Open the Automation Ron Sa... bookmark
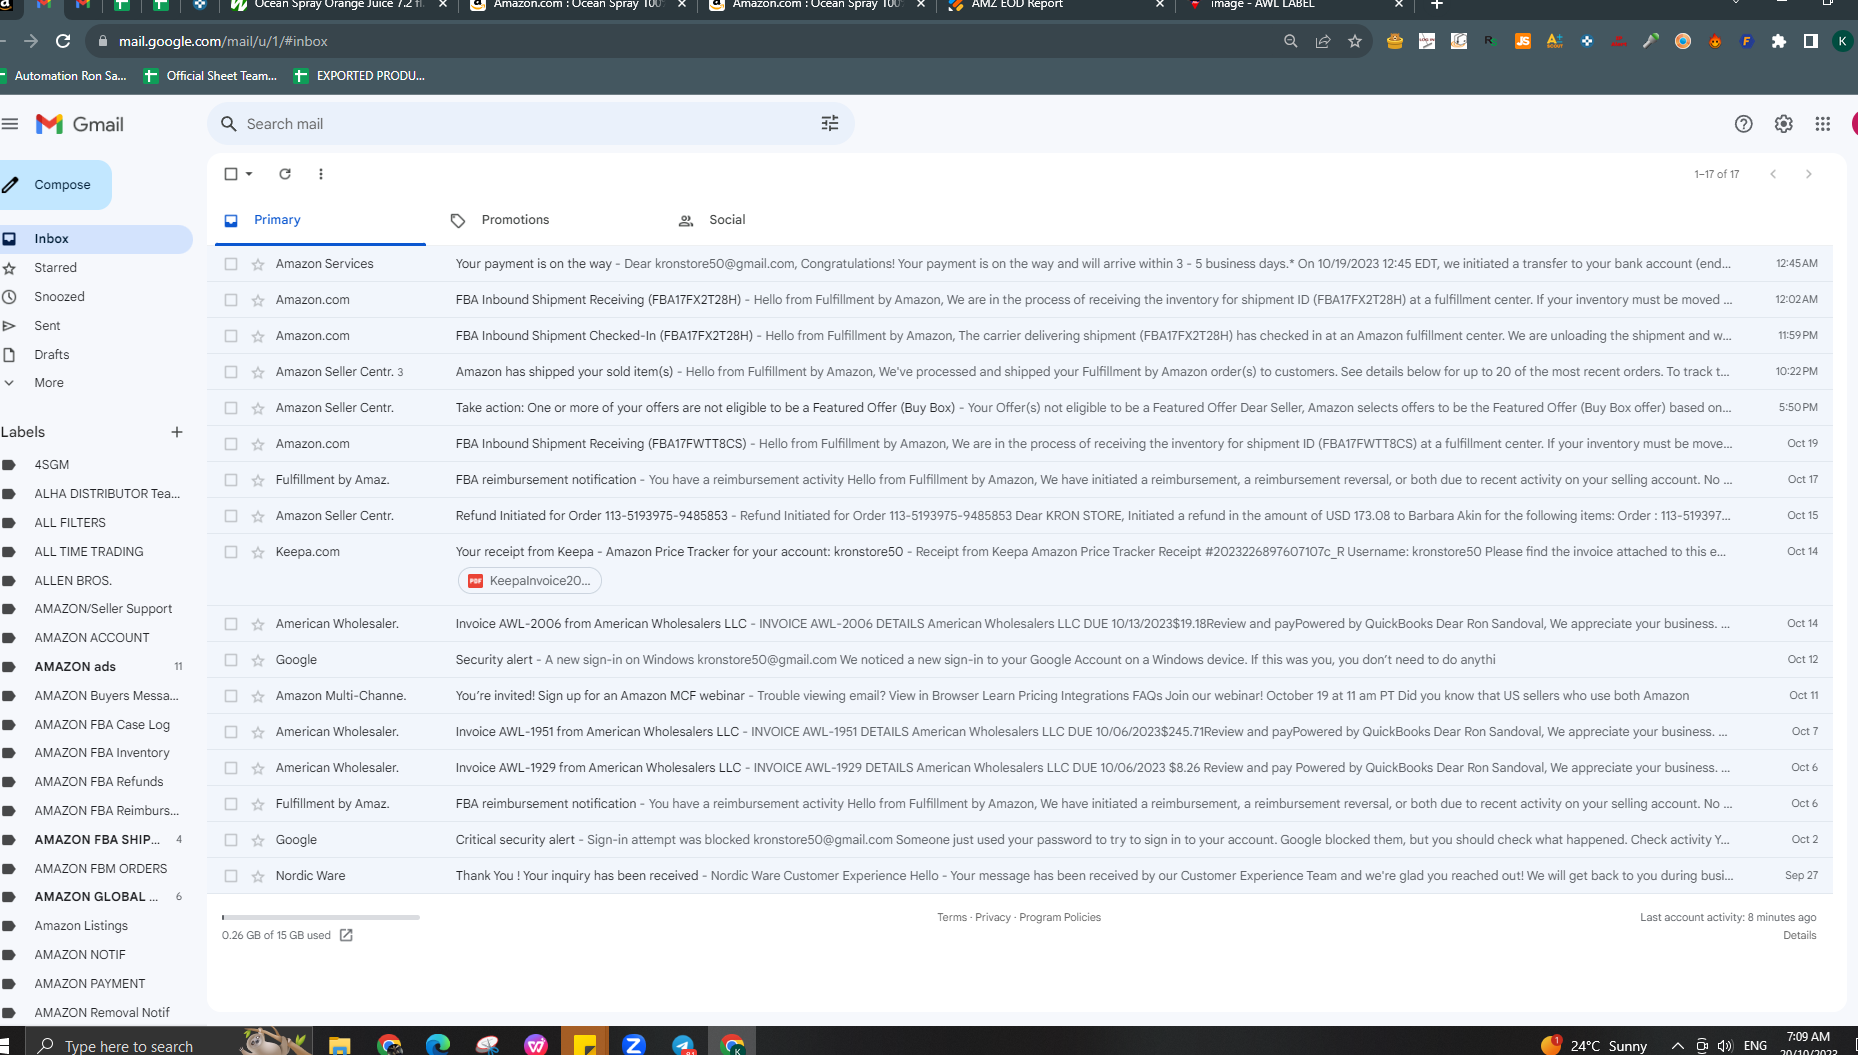Screen dimensions: 1858x1055 [x=63, y=76]
